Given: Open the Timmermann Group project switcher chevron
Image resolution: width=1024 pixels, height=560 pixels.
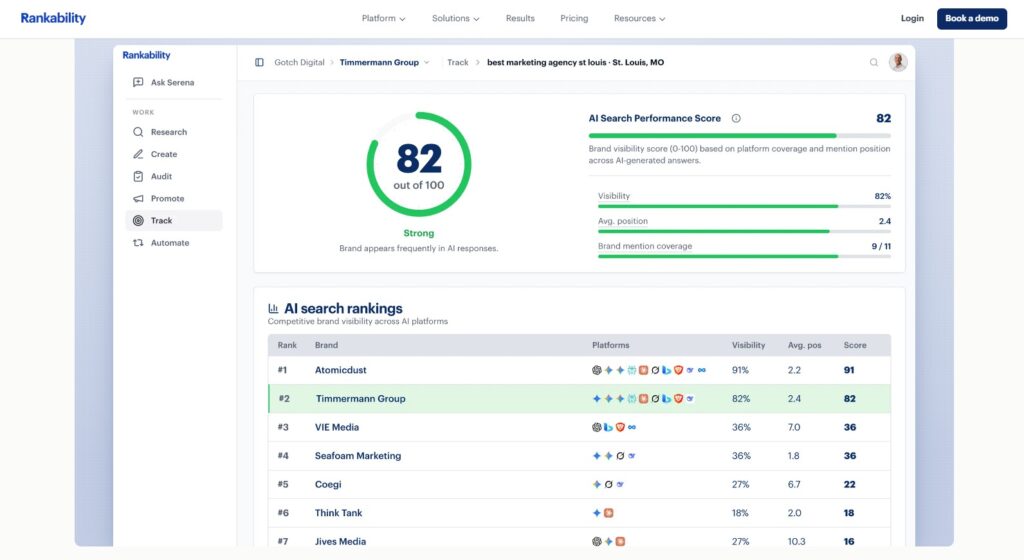Looking at the screenshot, I should (426, 63).
